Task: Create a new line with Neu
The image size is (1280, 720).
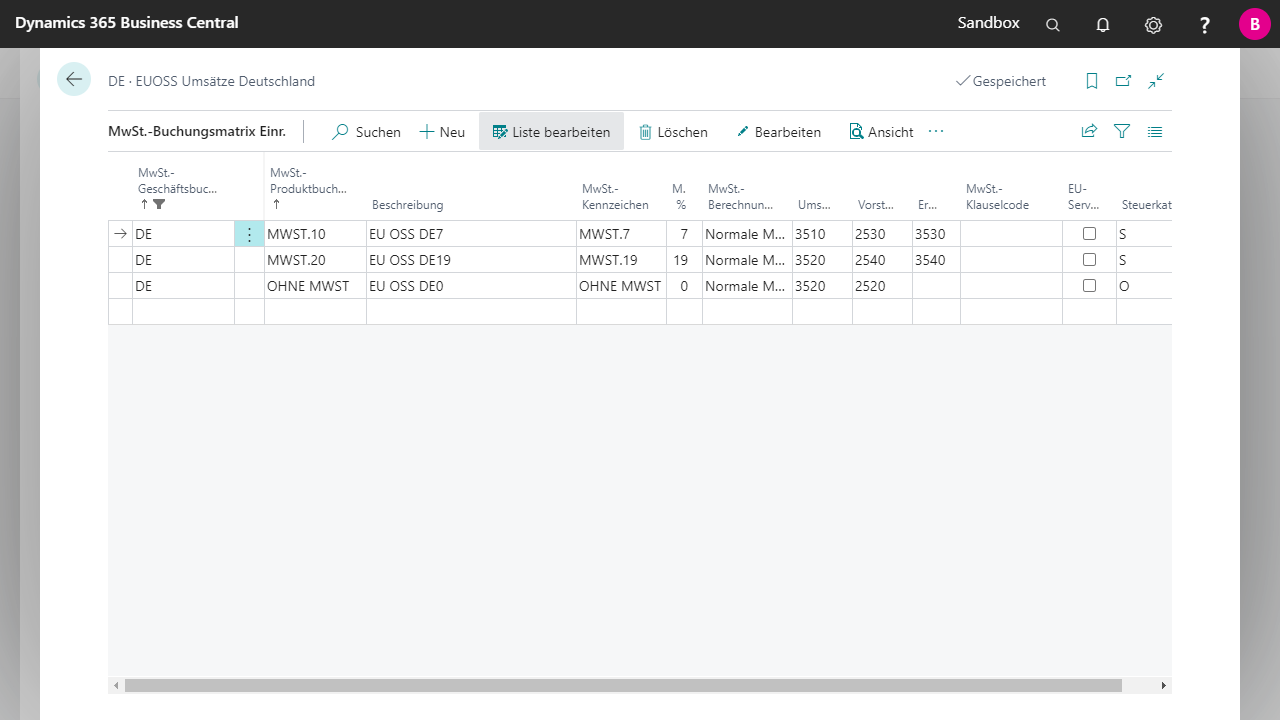Action: [x=442, y=132]
